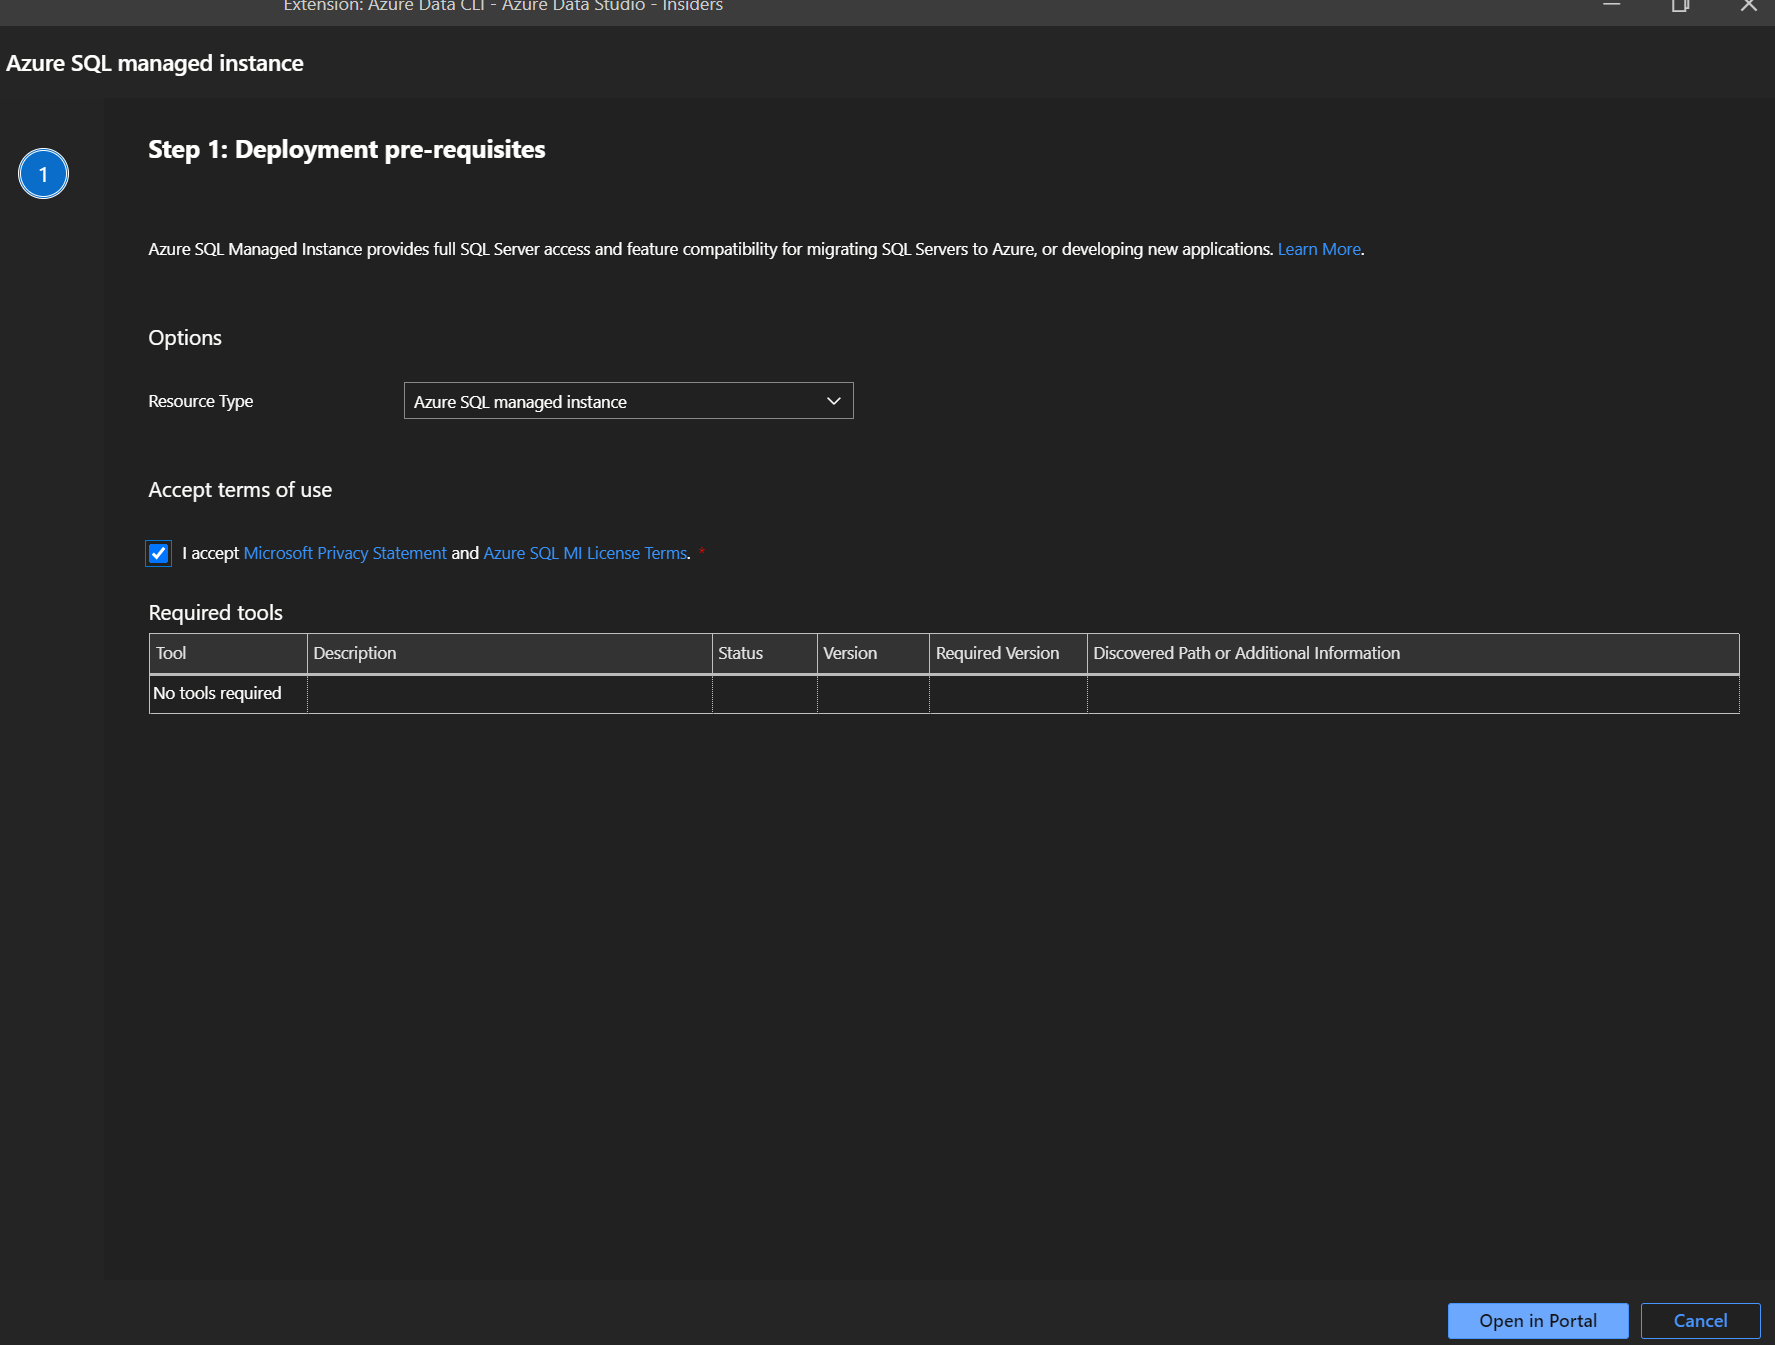Open the Learn More link
This screenshot has height=1345, width=1775.
(x=1318, y=249)
